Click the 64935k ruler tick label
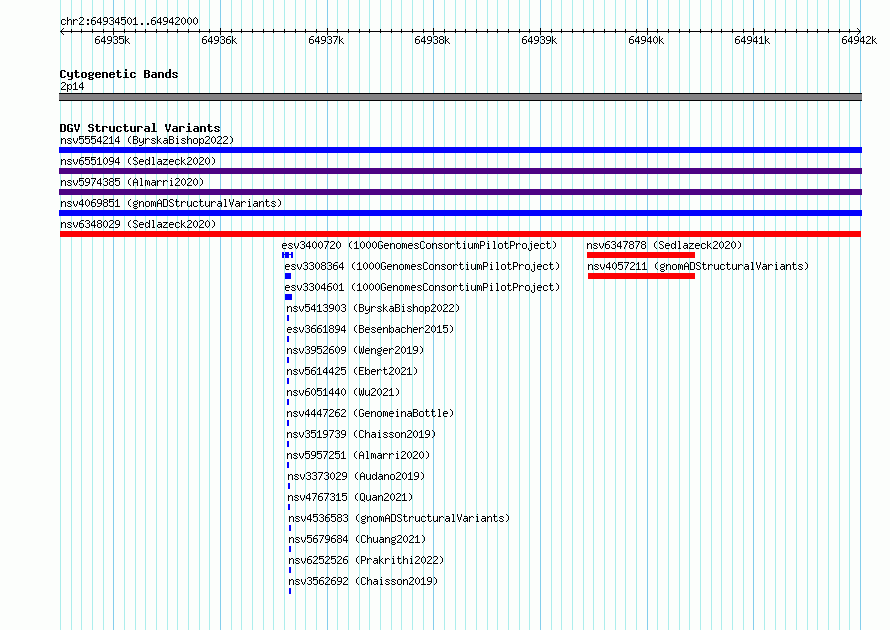The width and height of the screenshot is (890, 630). [x=112, y=40]
